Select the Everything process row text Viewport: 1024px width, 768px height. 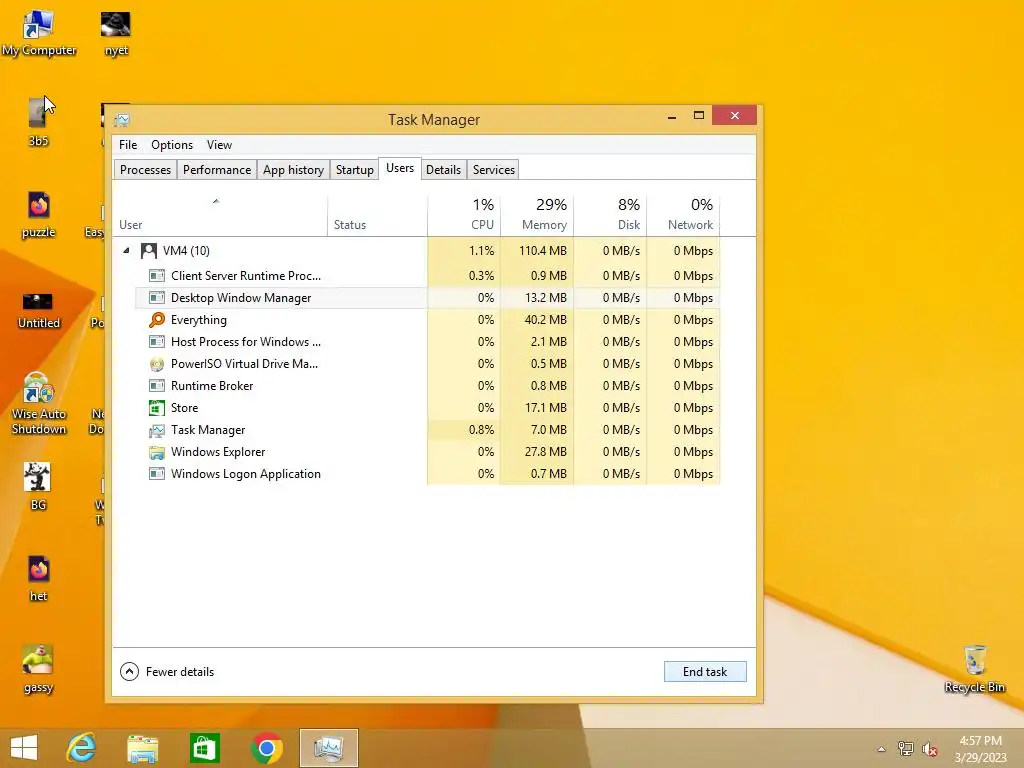[199, 320]
